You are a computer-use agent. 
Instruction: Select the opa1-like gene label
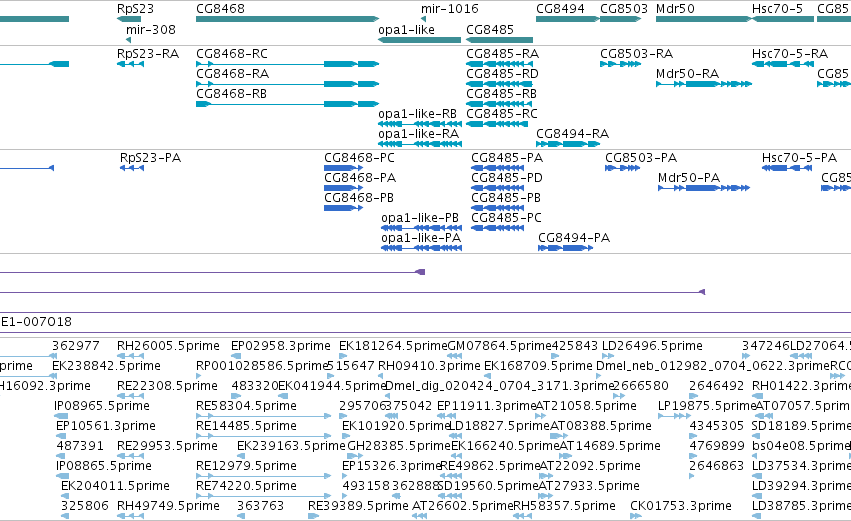[x=406, y=29]
